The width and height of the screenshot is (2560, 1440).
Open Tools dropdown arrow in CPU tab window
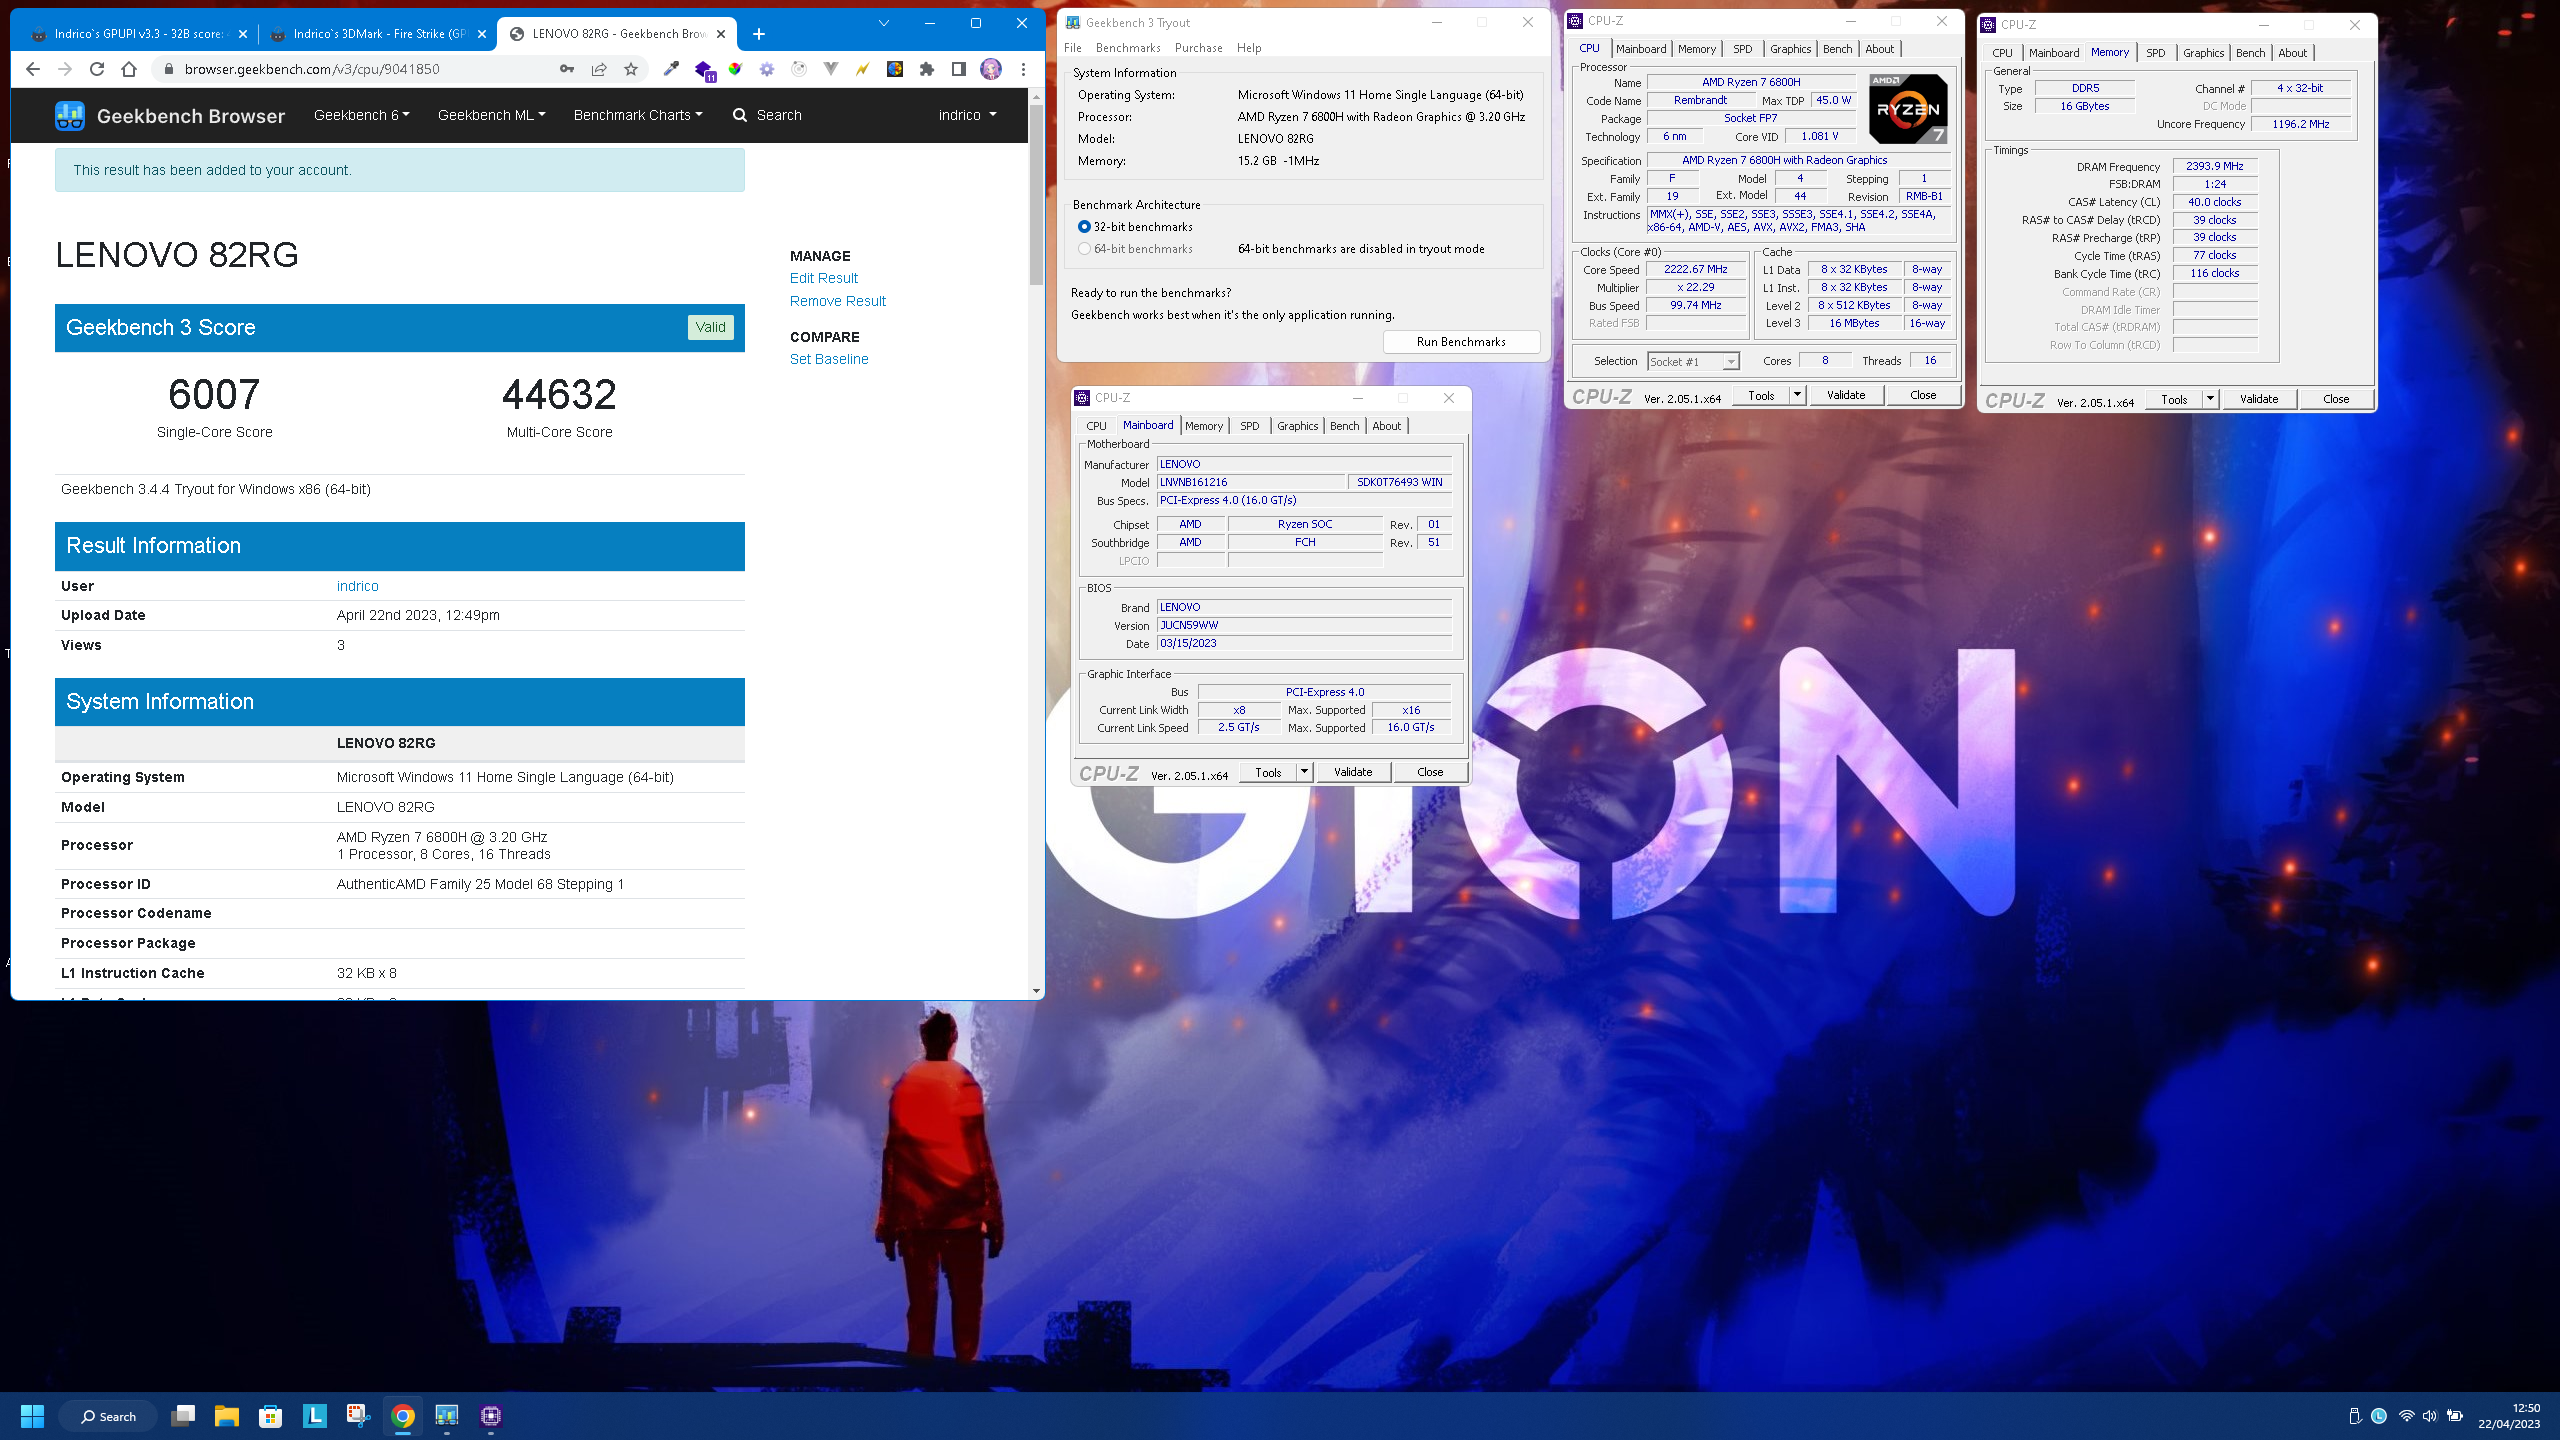tap(1797, 395)
